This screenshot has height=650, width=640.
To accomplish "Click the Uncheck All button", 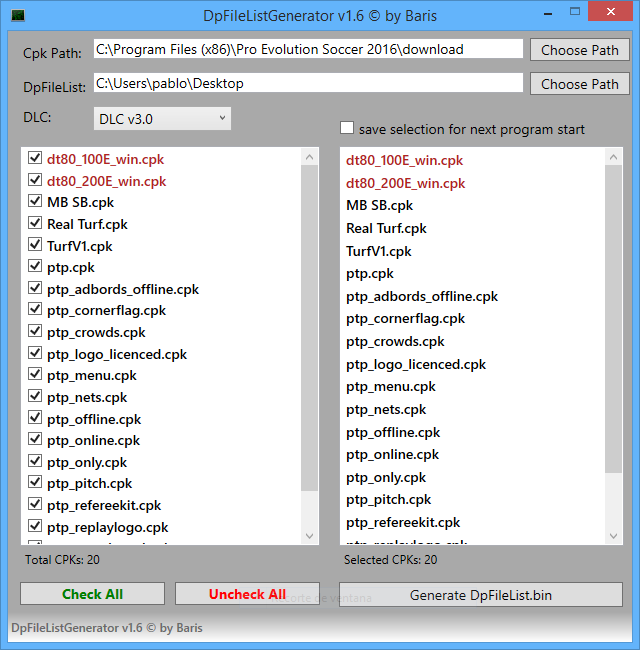I will [247, 594].
